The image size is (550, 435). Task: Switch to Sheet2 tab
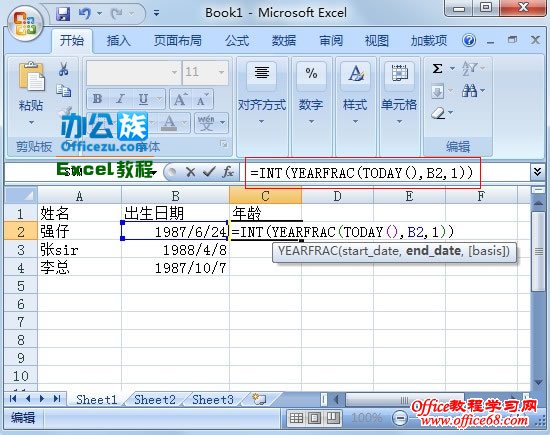point(155,400)
